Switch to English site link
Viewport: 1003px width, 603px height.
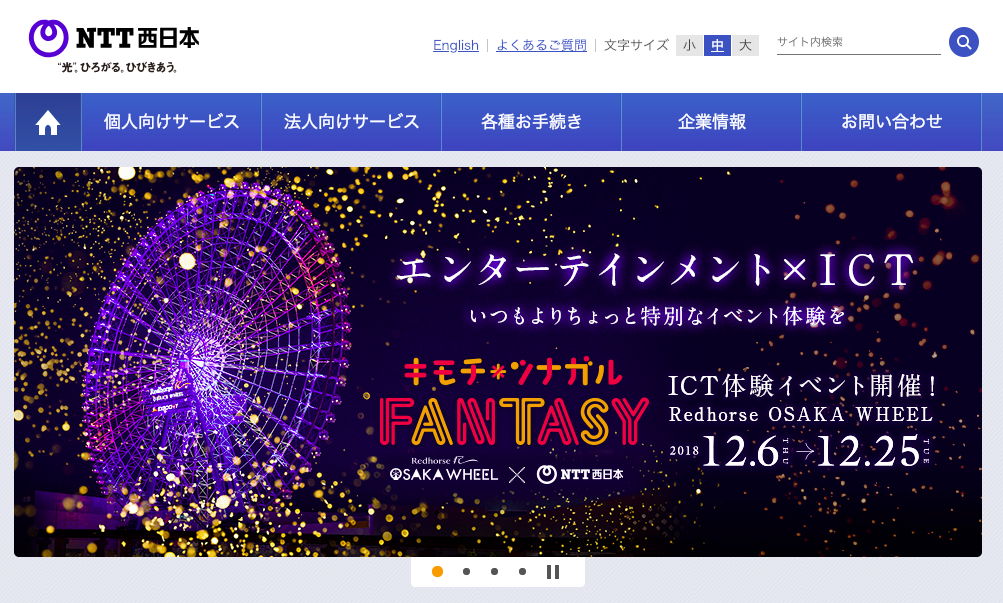456,45
